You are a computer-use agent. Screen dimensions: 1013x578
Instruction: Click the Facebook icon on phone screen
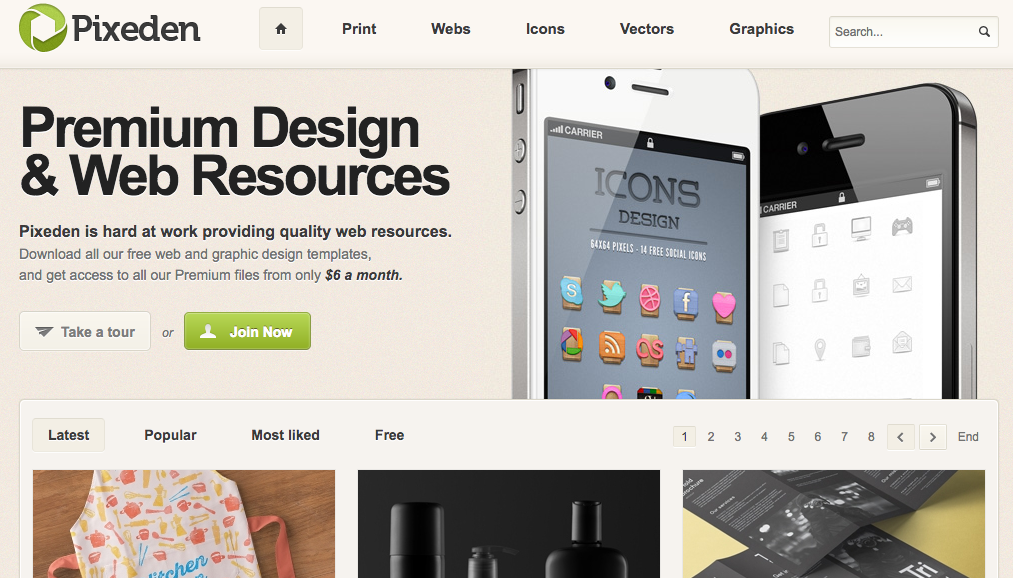coord(686,303)
